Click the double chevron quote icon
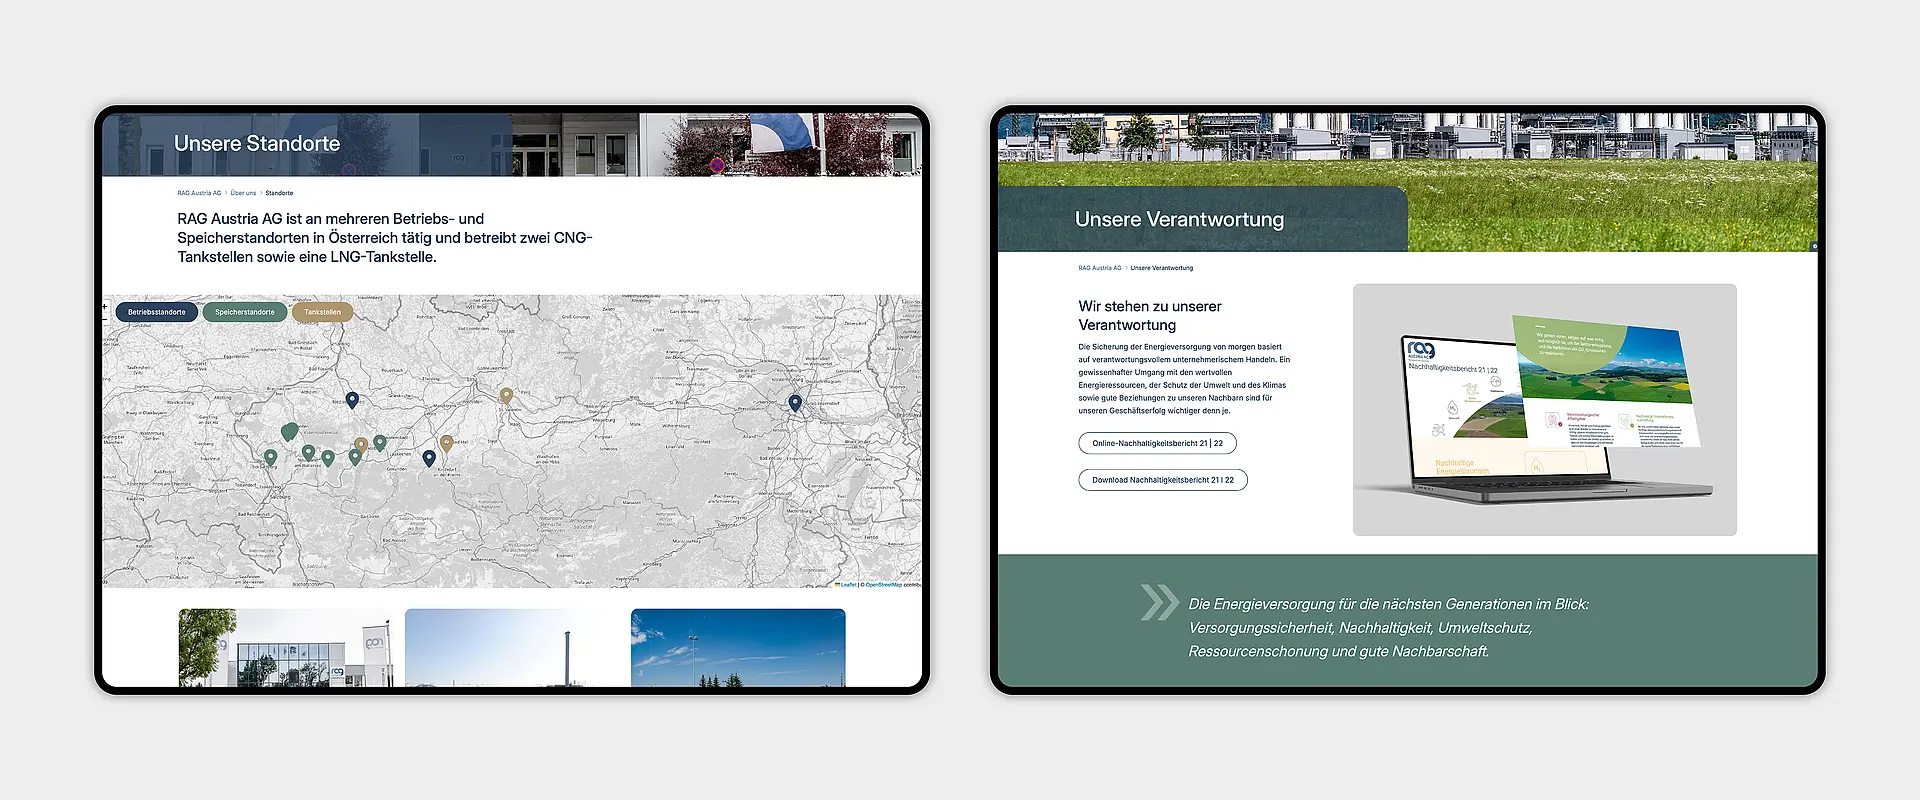The height and width of the screenshot is (800, 1920). coord(1160,603)
